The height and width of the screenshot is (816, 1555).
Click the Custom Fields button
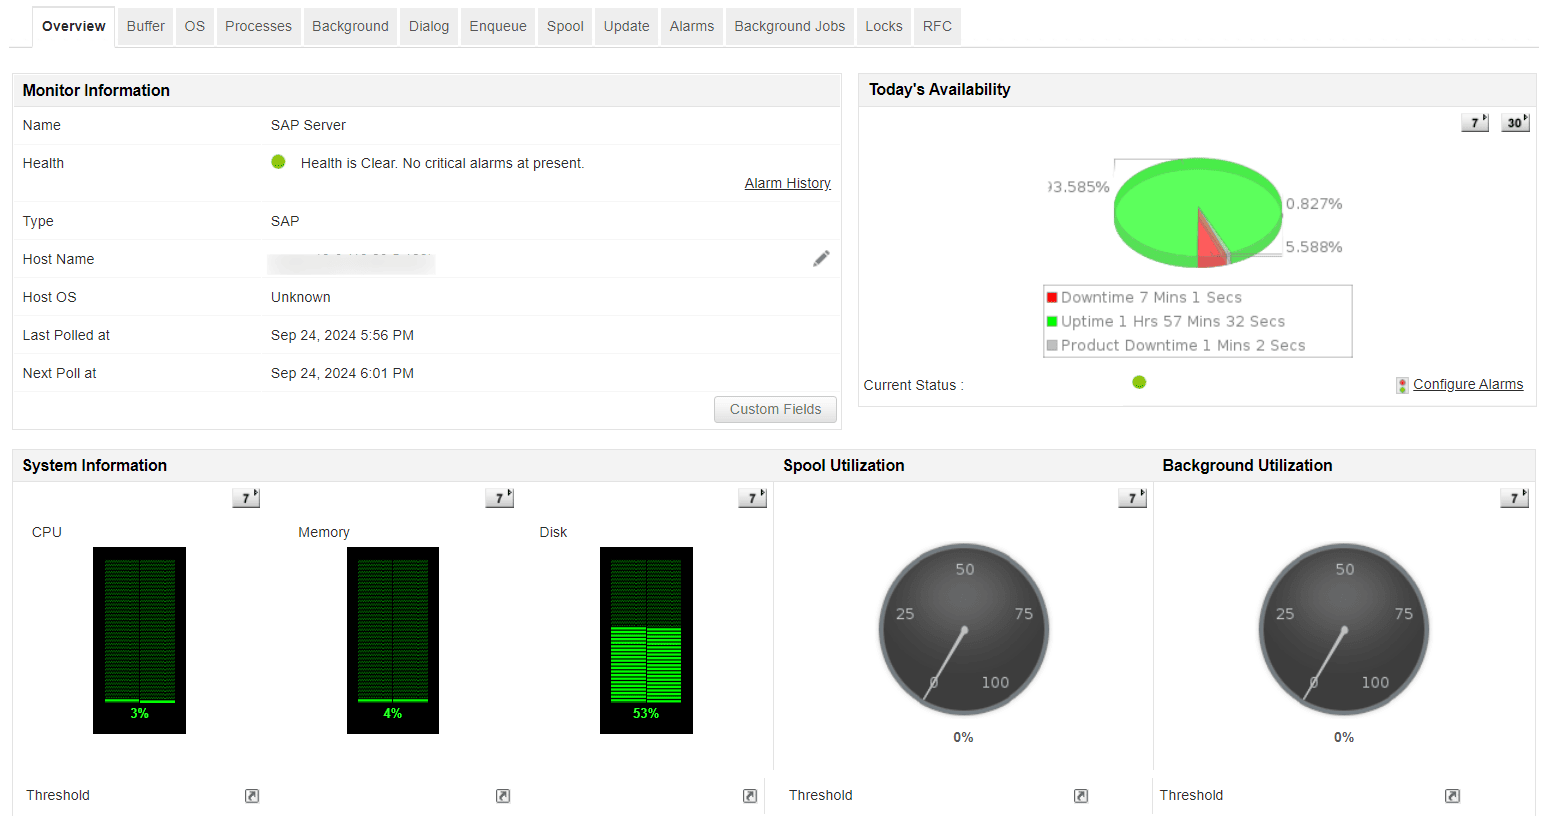coord(775,409)
